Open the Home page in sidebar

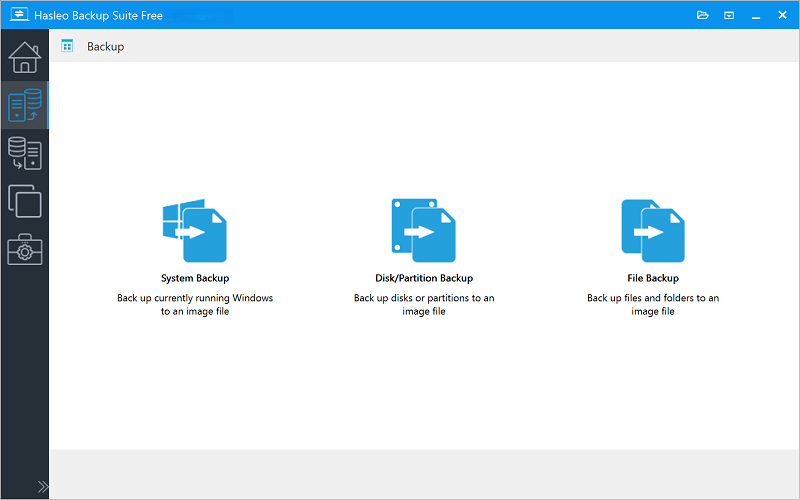[24, 57]
